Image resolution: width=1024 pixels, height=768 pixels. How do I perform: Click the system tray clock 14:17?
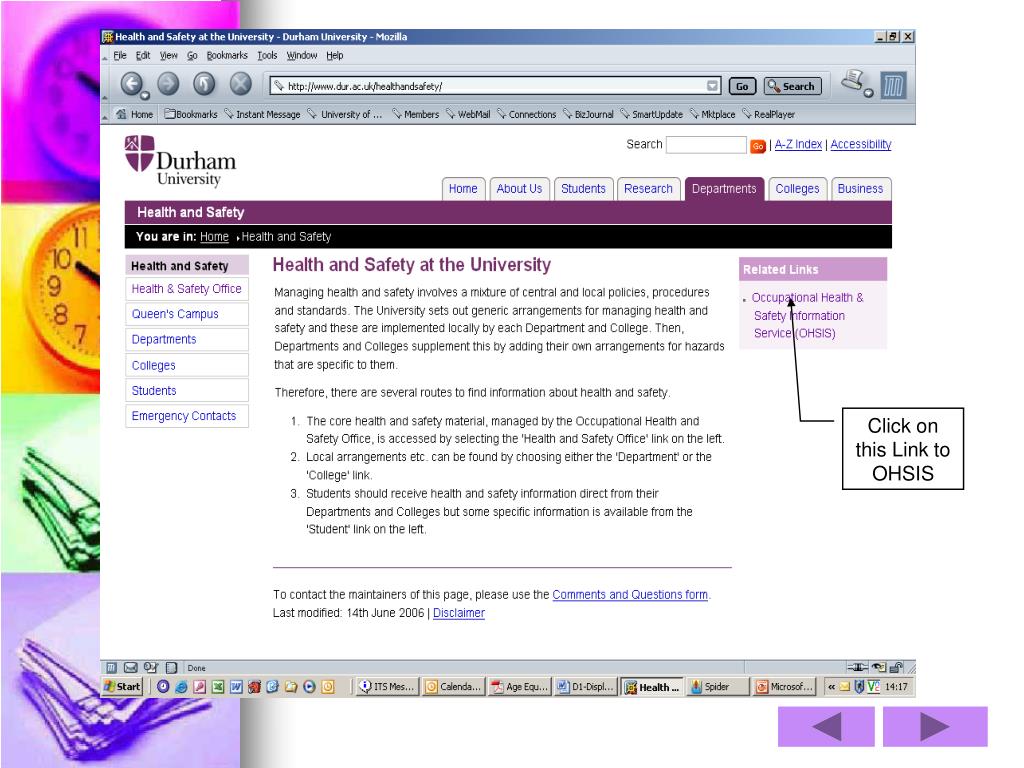[x=896, y=686]
